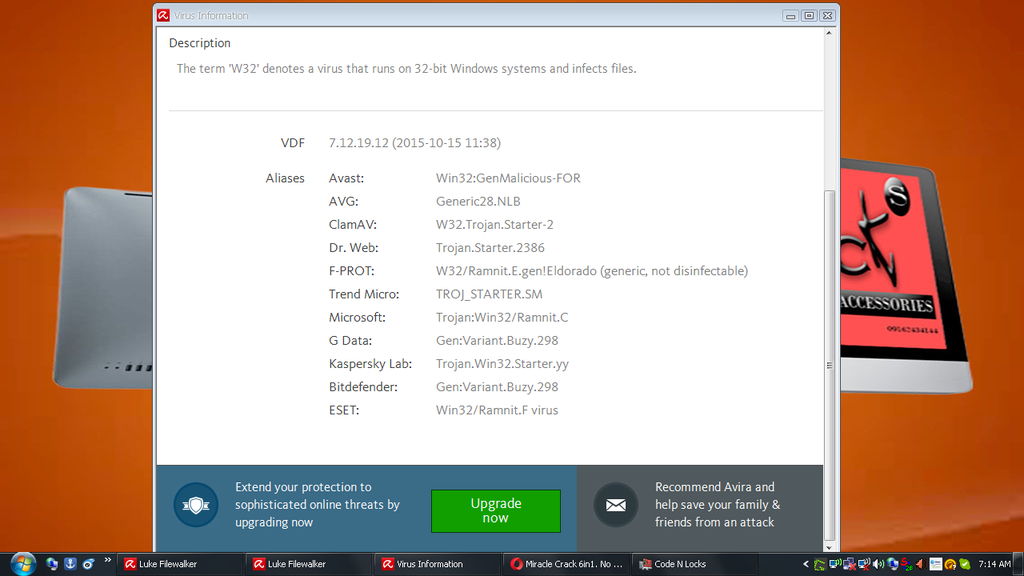
Task: Maximize the Virus Information window
Action: pyautogui.click(x=809, y=15)
